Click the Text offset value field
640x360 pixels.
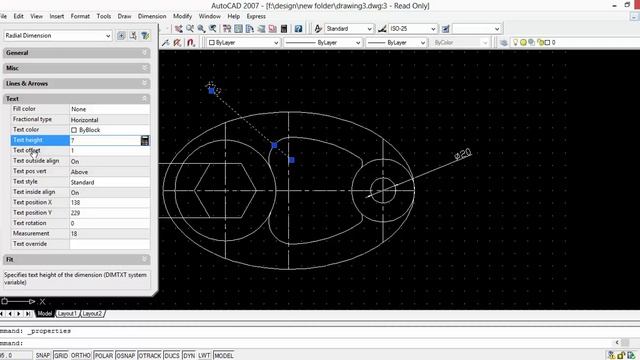[110, 151]
